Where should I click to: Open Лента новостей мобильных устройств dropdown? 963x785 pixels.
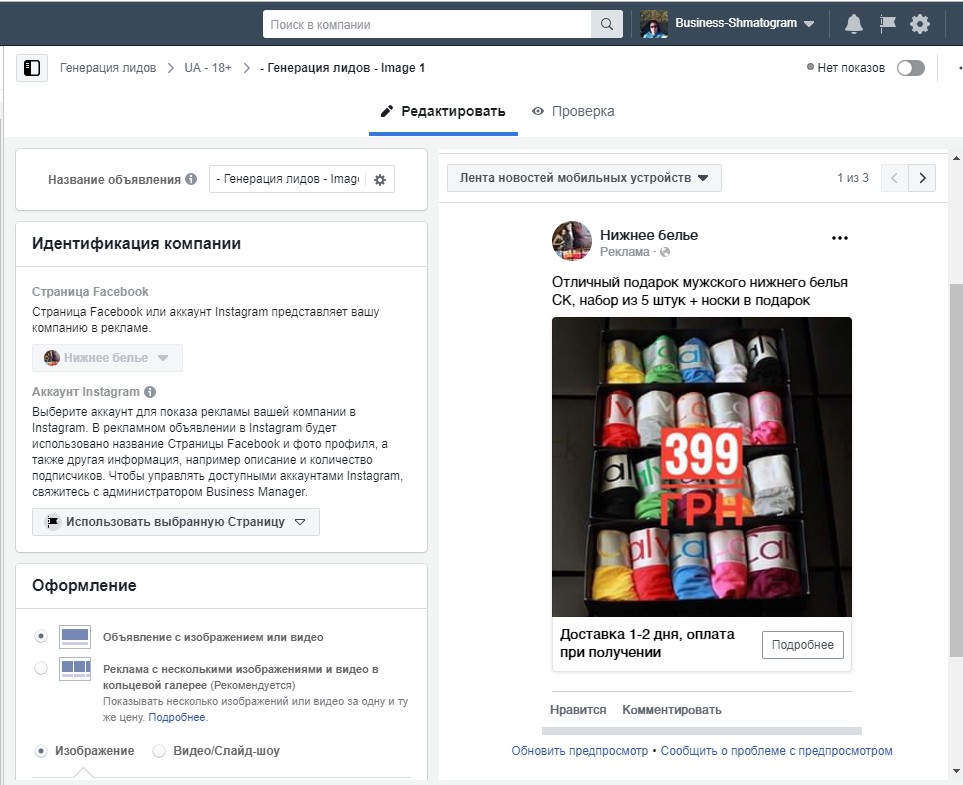[x=584, y=178]
